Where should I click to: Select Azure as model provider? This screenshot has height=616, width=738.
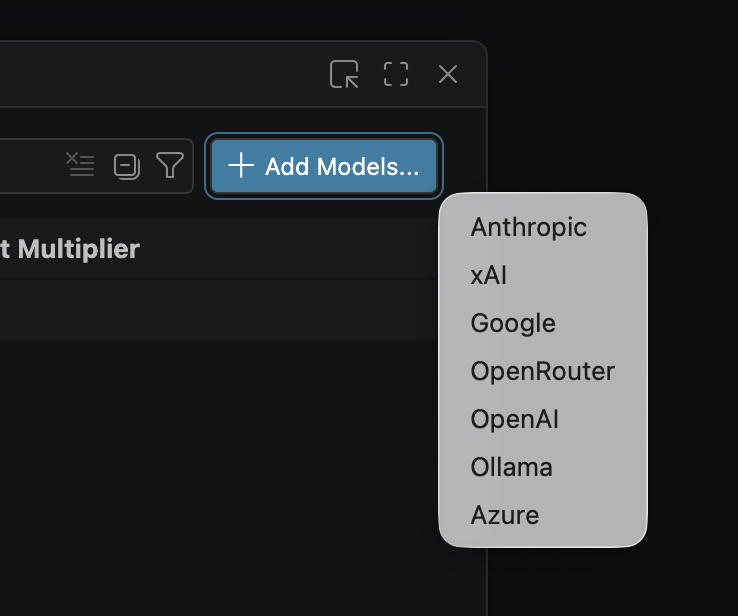click(x=504, y=515)
